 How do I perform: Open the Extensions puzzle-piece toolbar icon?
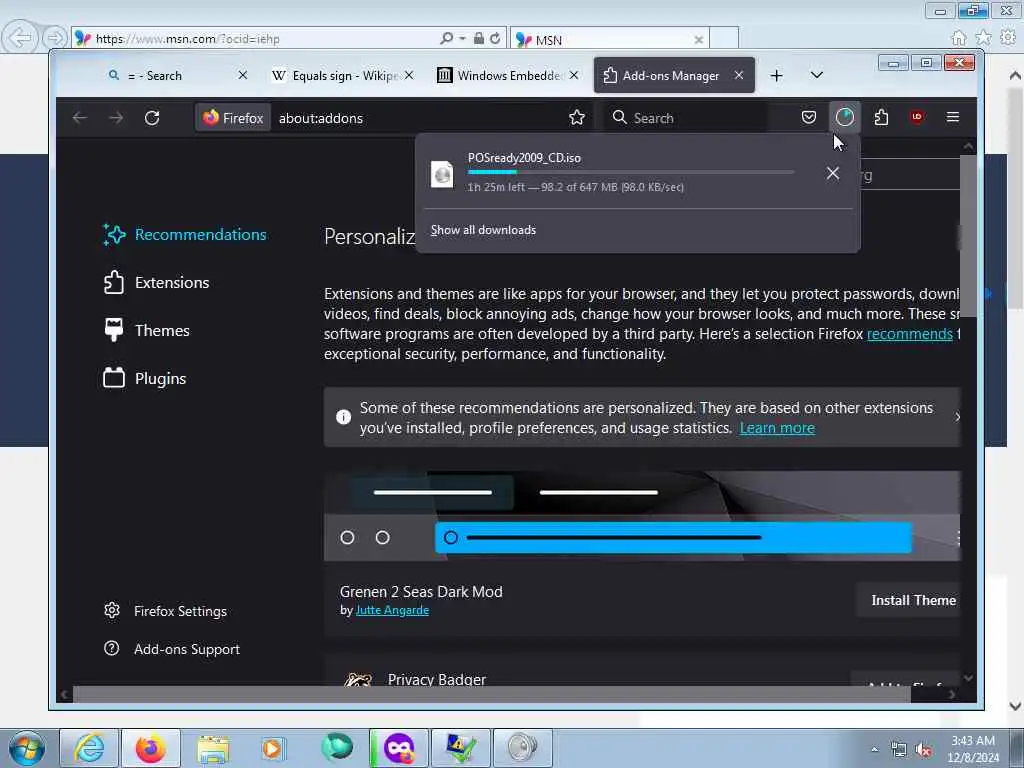coord(881,118)
